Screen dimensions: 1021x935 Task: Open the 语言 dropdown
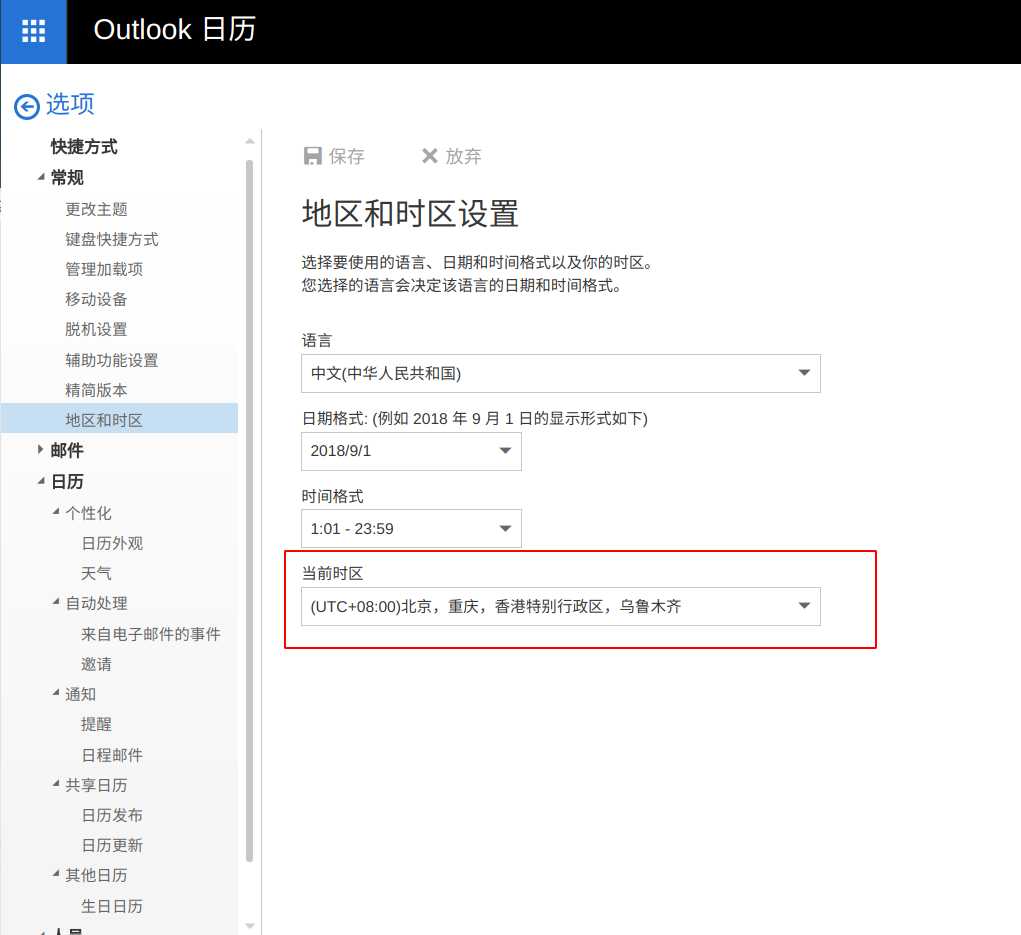pyautogui.click(x=561, y=373)
